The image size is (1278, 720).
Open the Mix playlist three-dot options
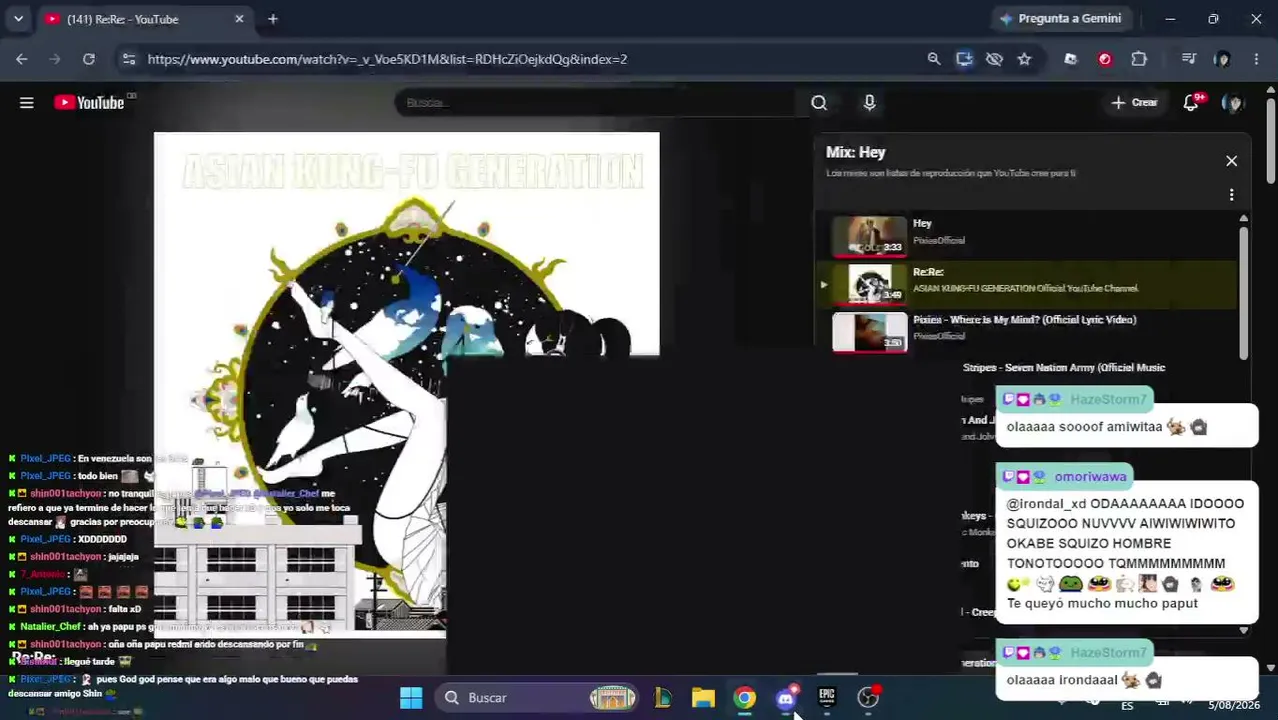point(1231,195)
